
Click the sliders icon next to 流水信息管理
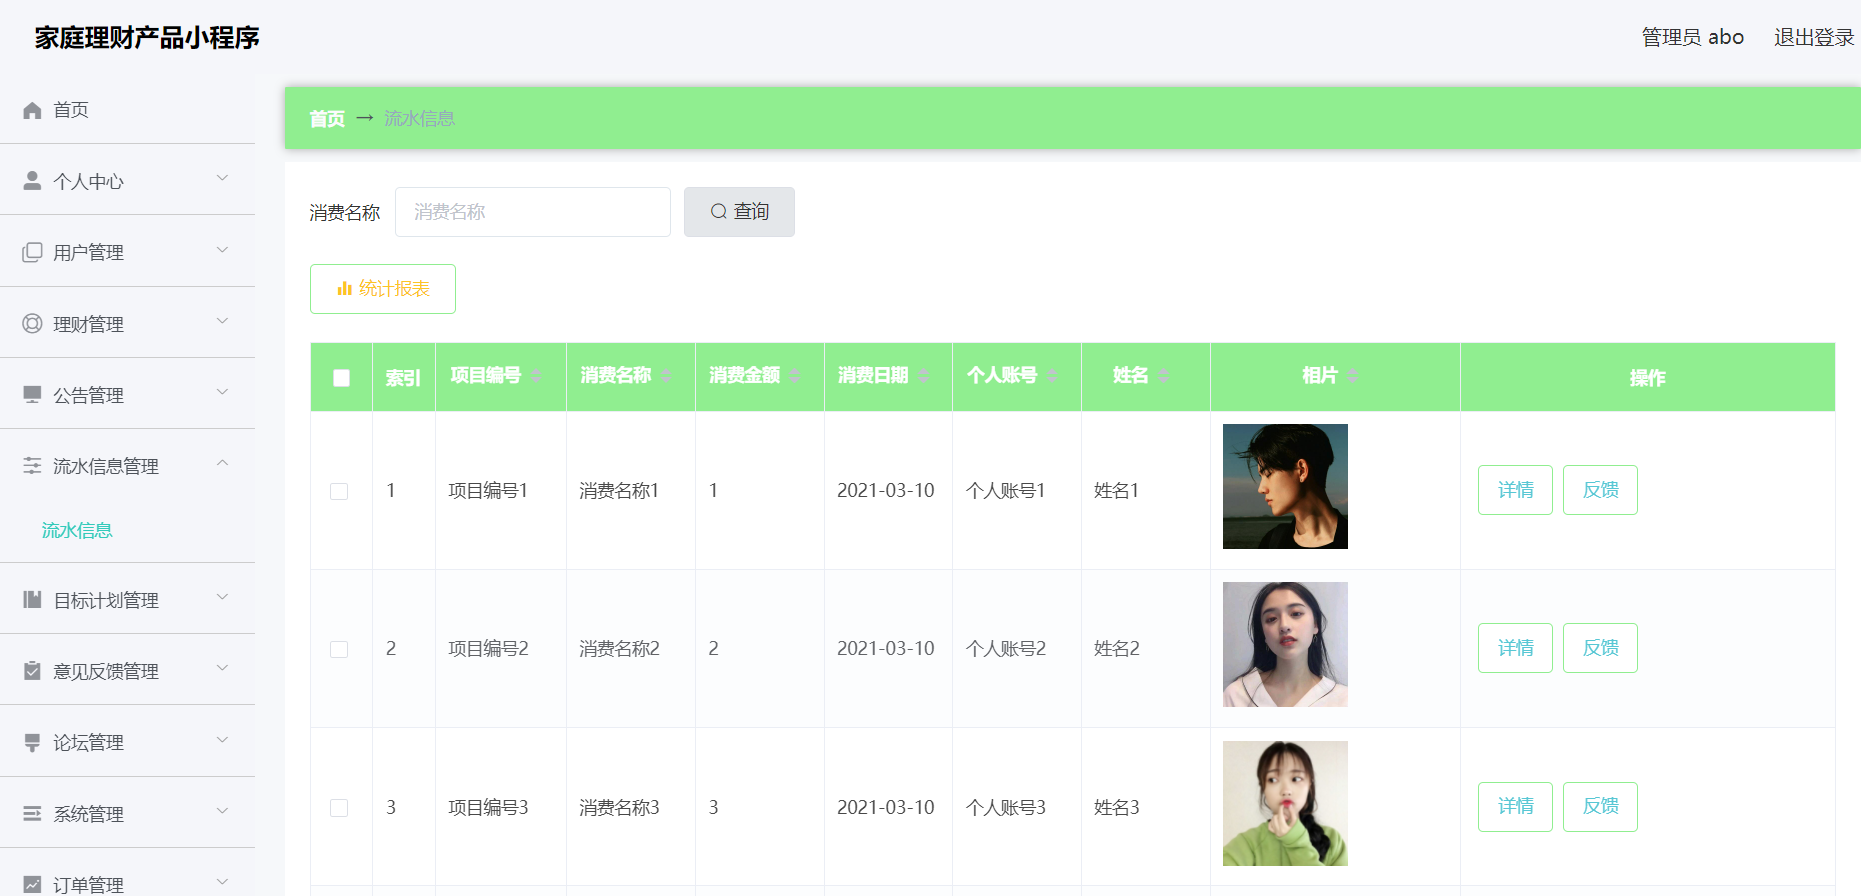(x=32, y=466)
